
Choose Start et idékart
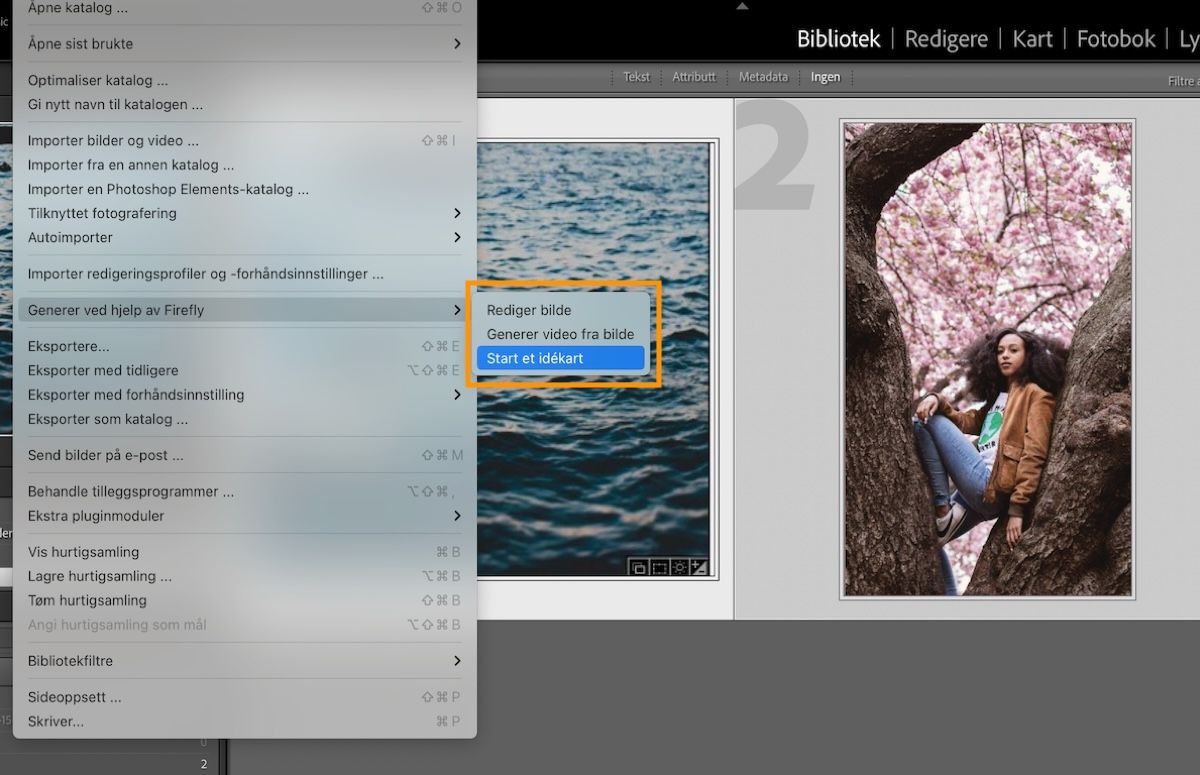click(560, 358)
